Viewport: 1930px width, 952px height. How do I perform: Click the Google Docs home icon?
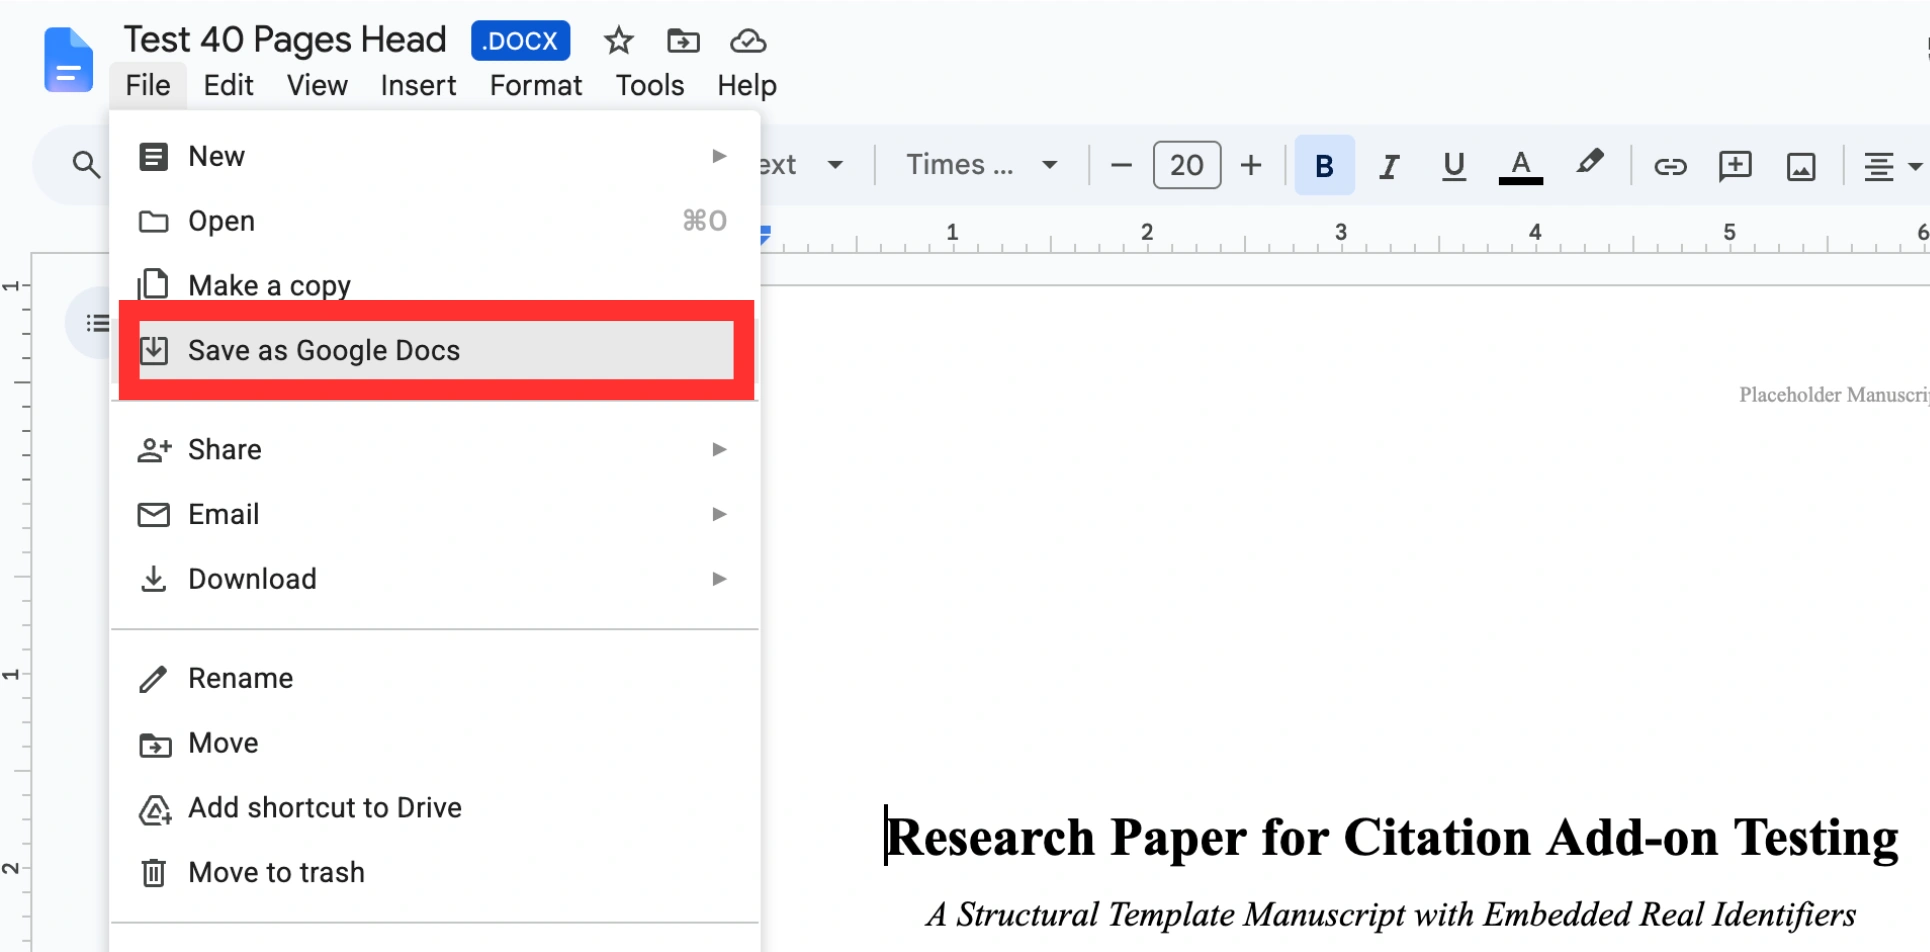coord(68,60)
